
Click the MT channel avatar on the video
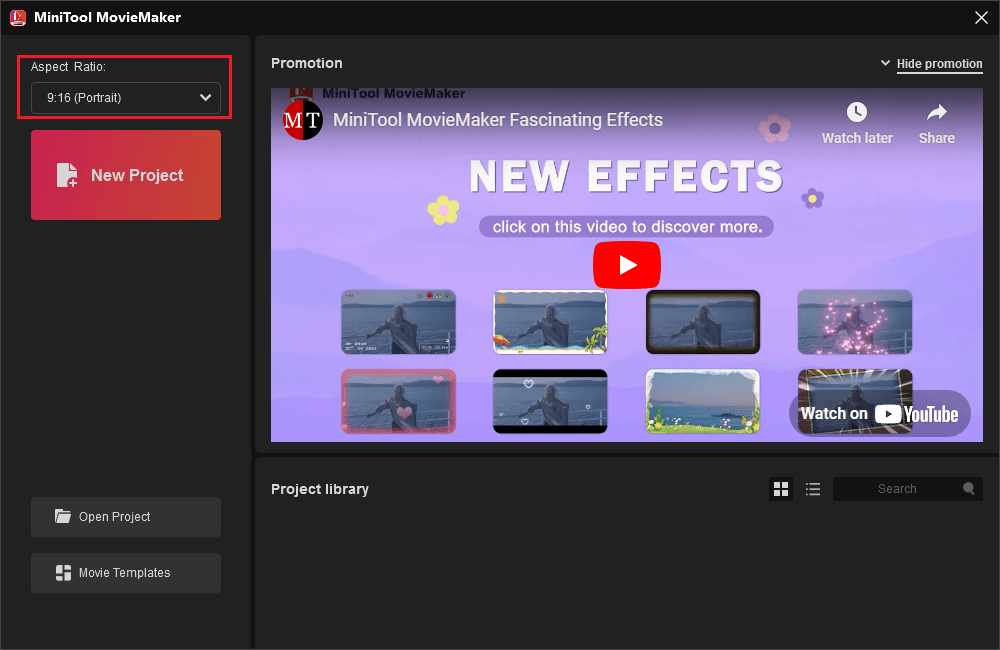click(x=302, y=120)
